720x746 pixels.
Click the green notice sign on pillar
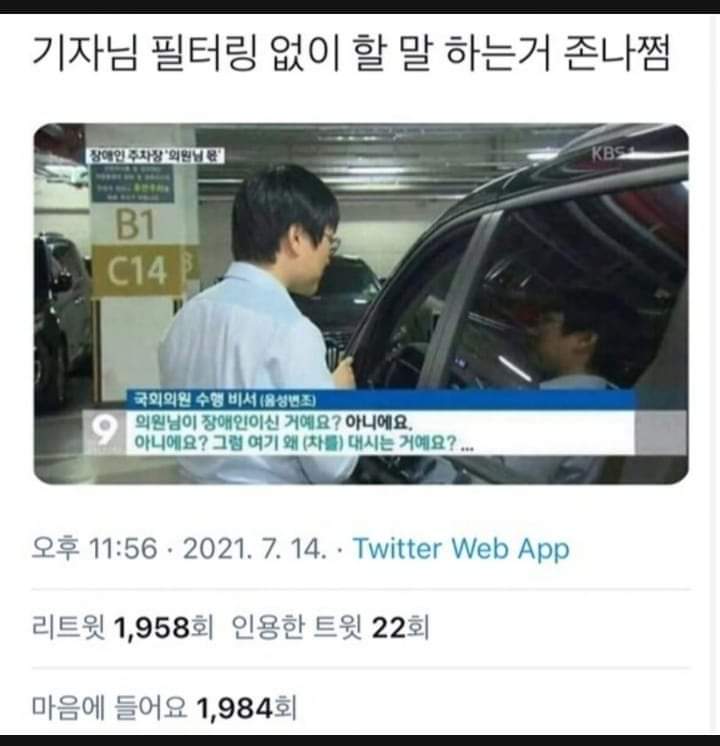coord(134,182)
